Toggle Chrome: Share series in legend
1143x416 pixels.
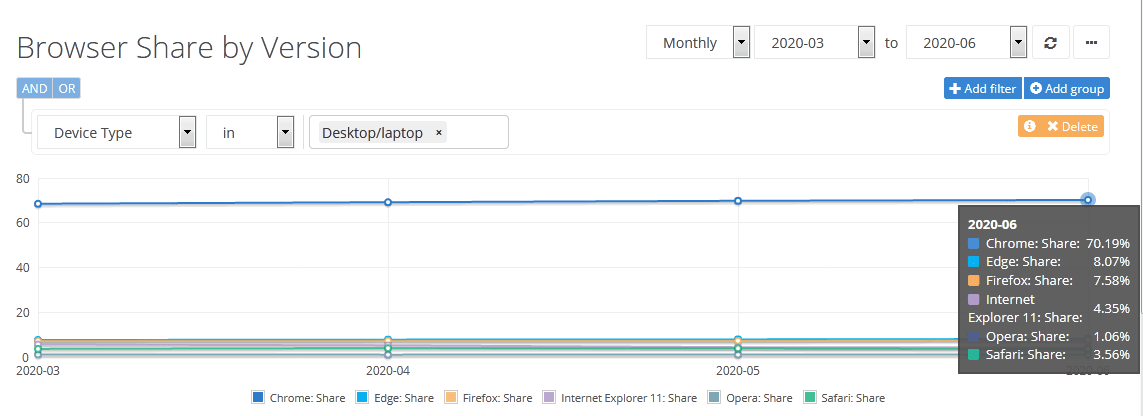point(299,398)
